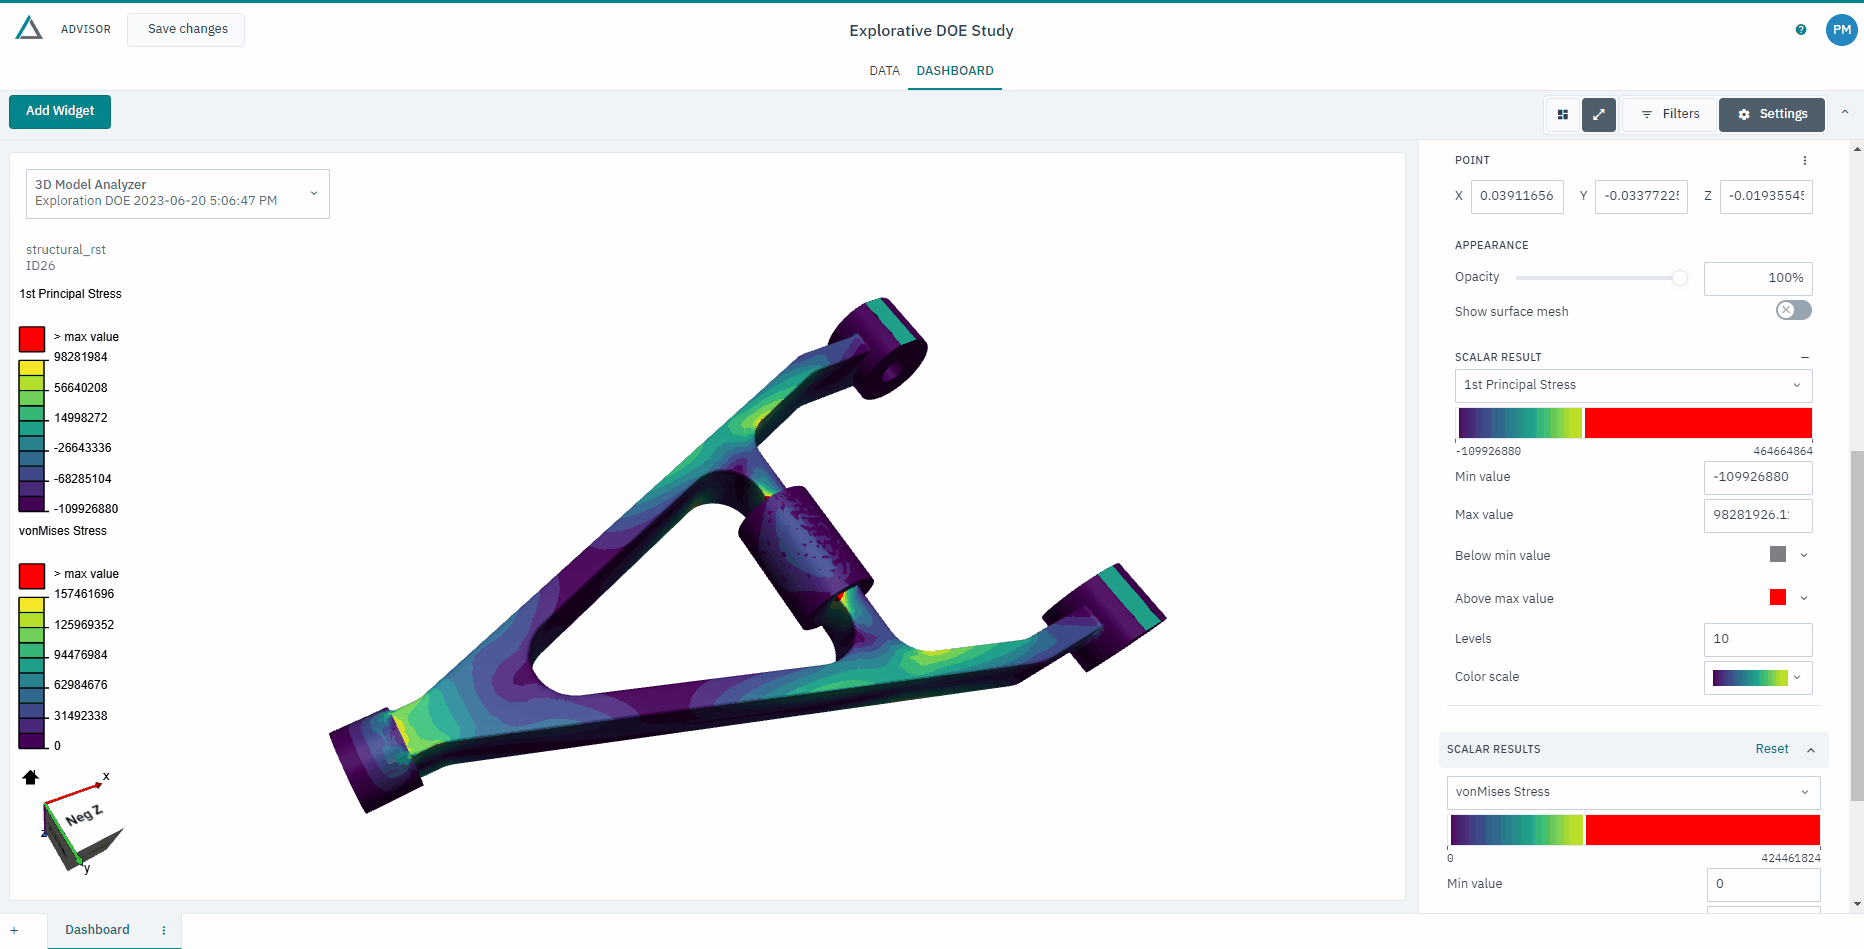Screen dimensions: 1864x949
Task: Click the Add Widget button
Action: tap(60, 111)
